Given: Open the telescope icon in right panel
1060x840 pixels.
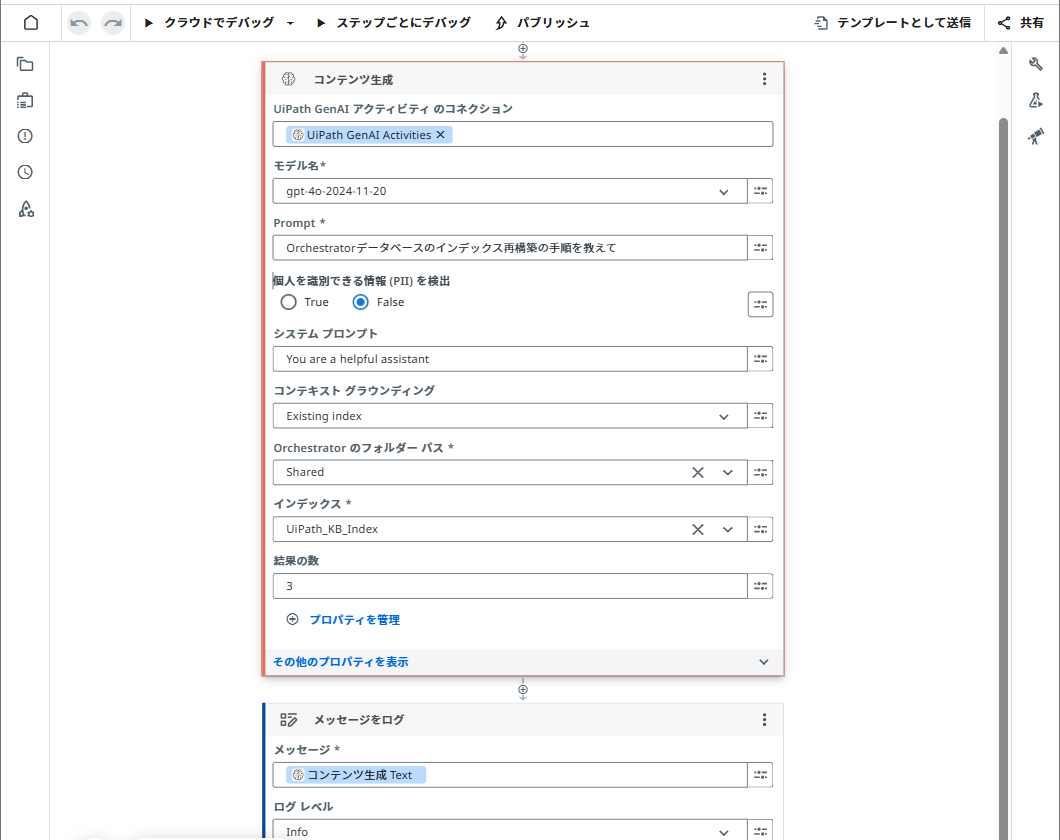Looking at the screenshot, I should (x=1036, y=137).
